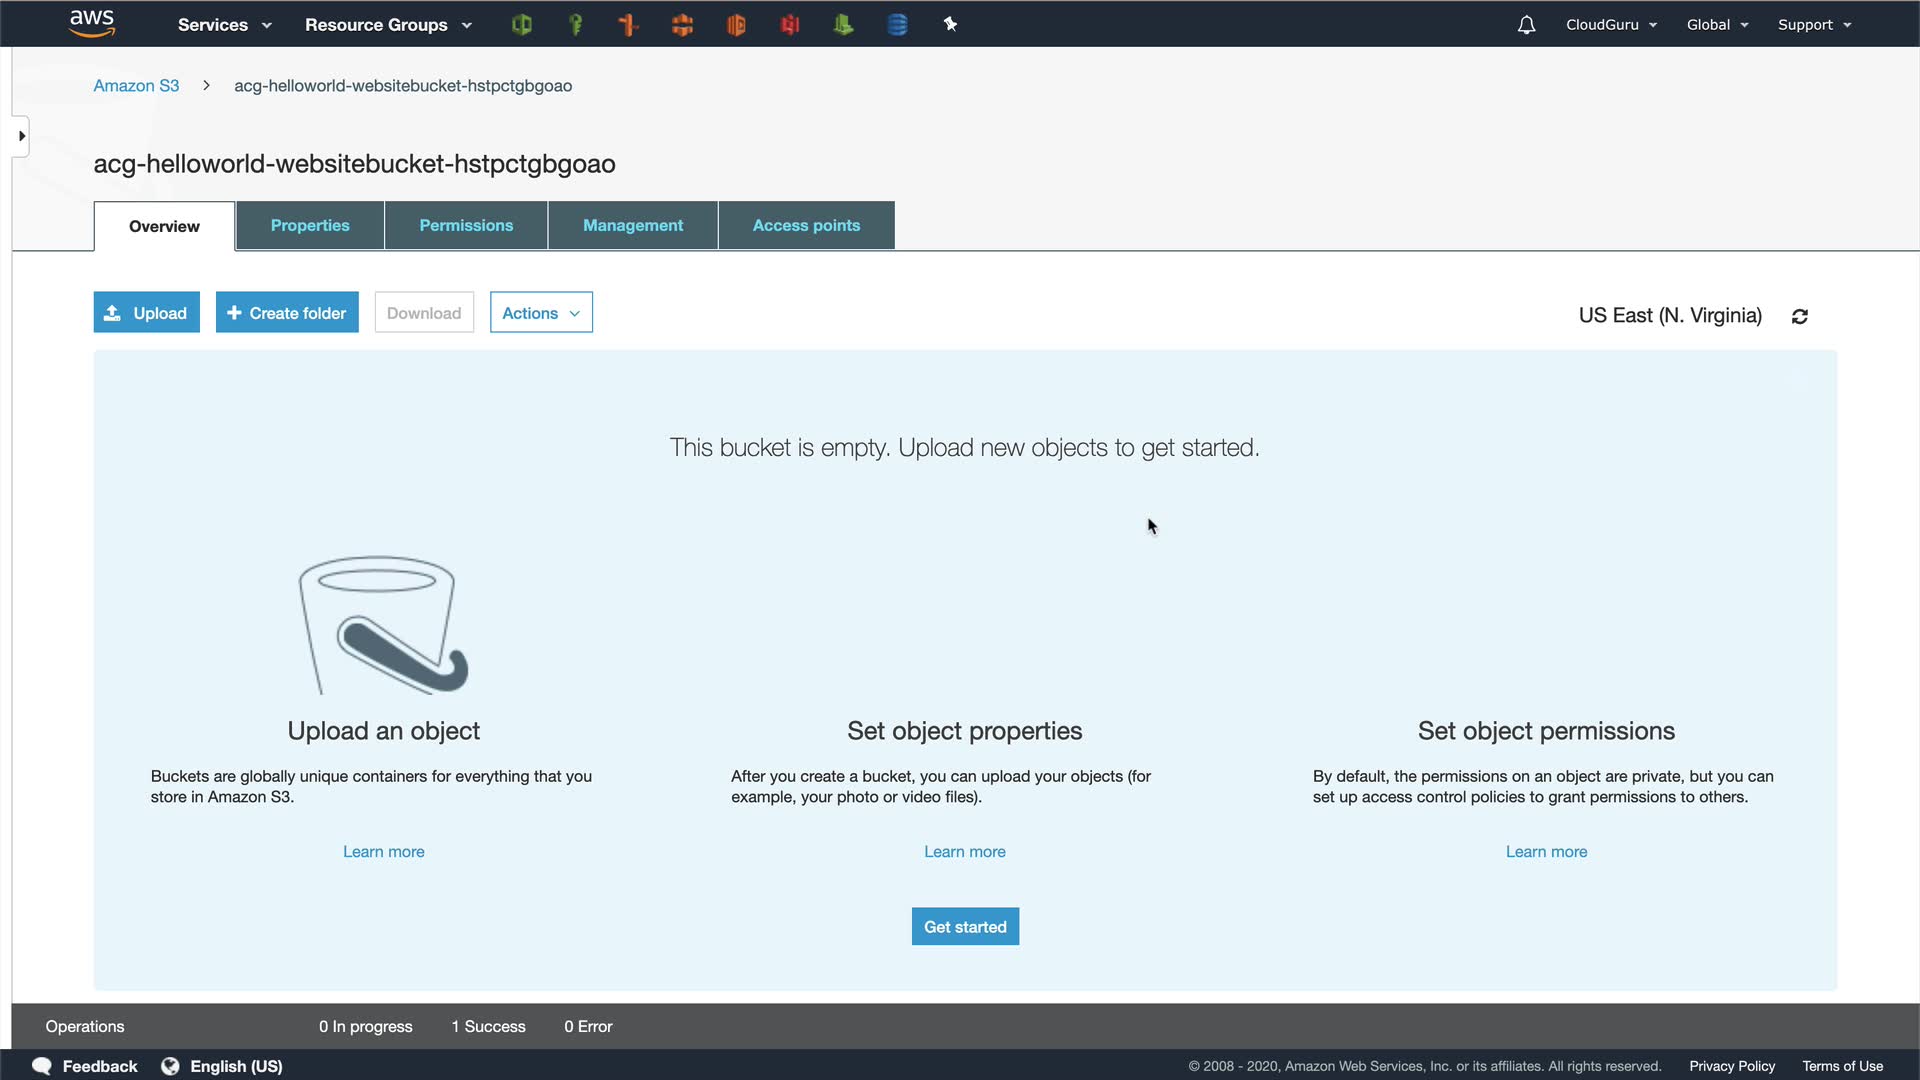The height and width of the screenshot is (1080, 1920).
Task: Click the white pushpin shortcut icon
Action: (950, 25)
